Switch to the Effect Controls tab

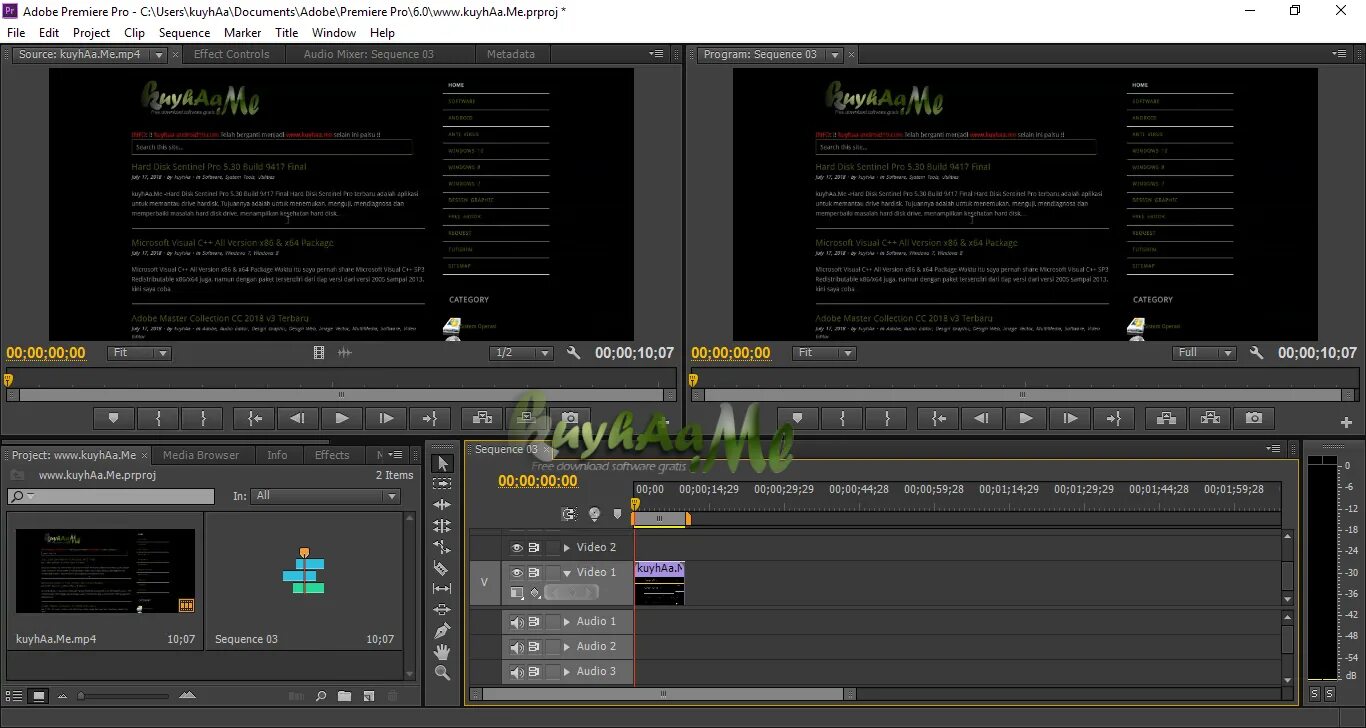tap(231, 55)
